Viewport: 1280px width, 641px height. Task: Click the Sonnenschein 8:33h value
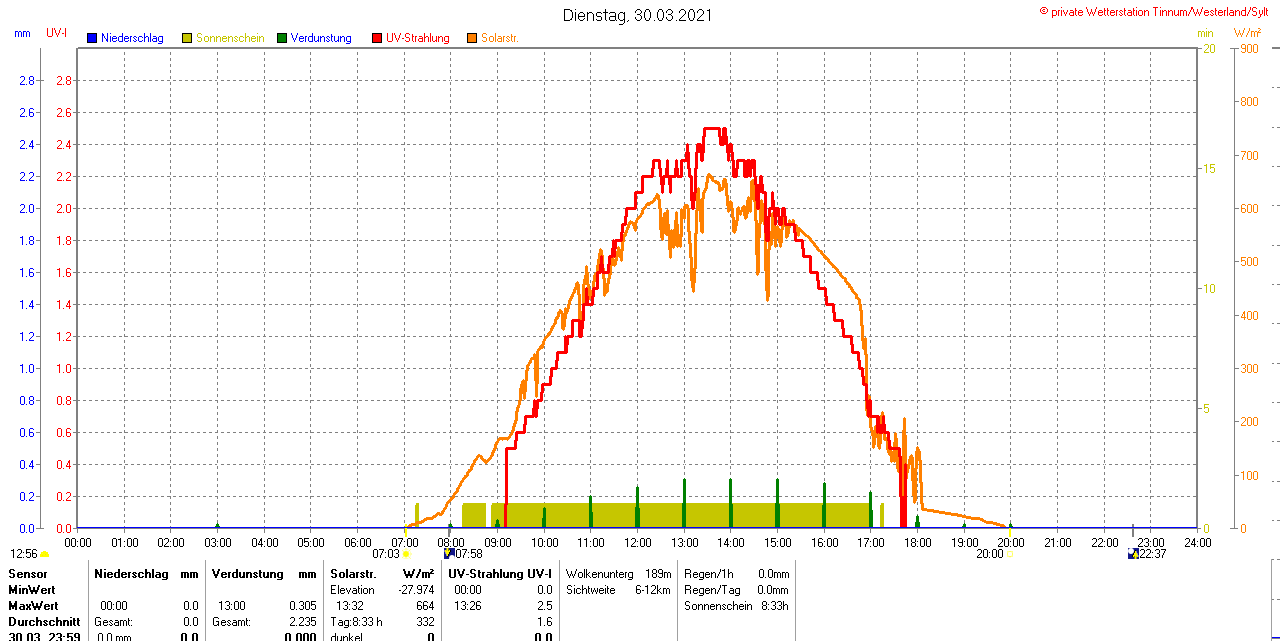pos(736,605)
